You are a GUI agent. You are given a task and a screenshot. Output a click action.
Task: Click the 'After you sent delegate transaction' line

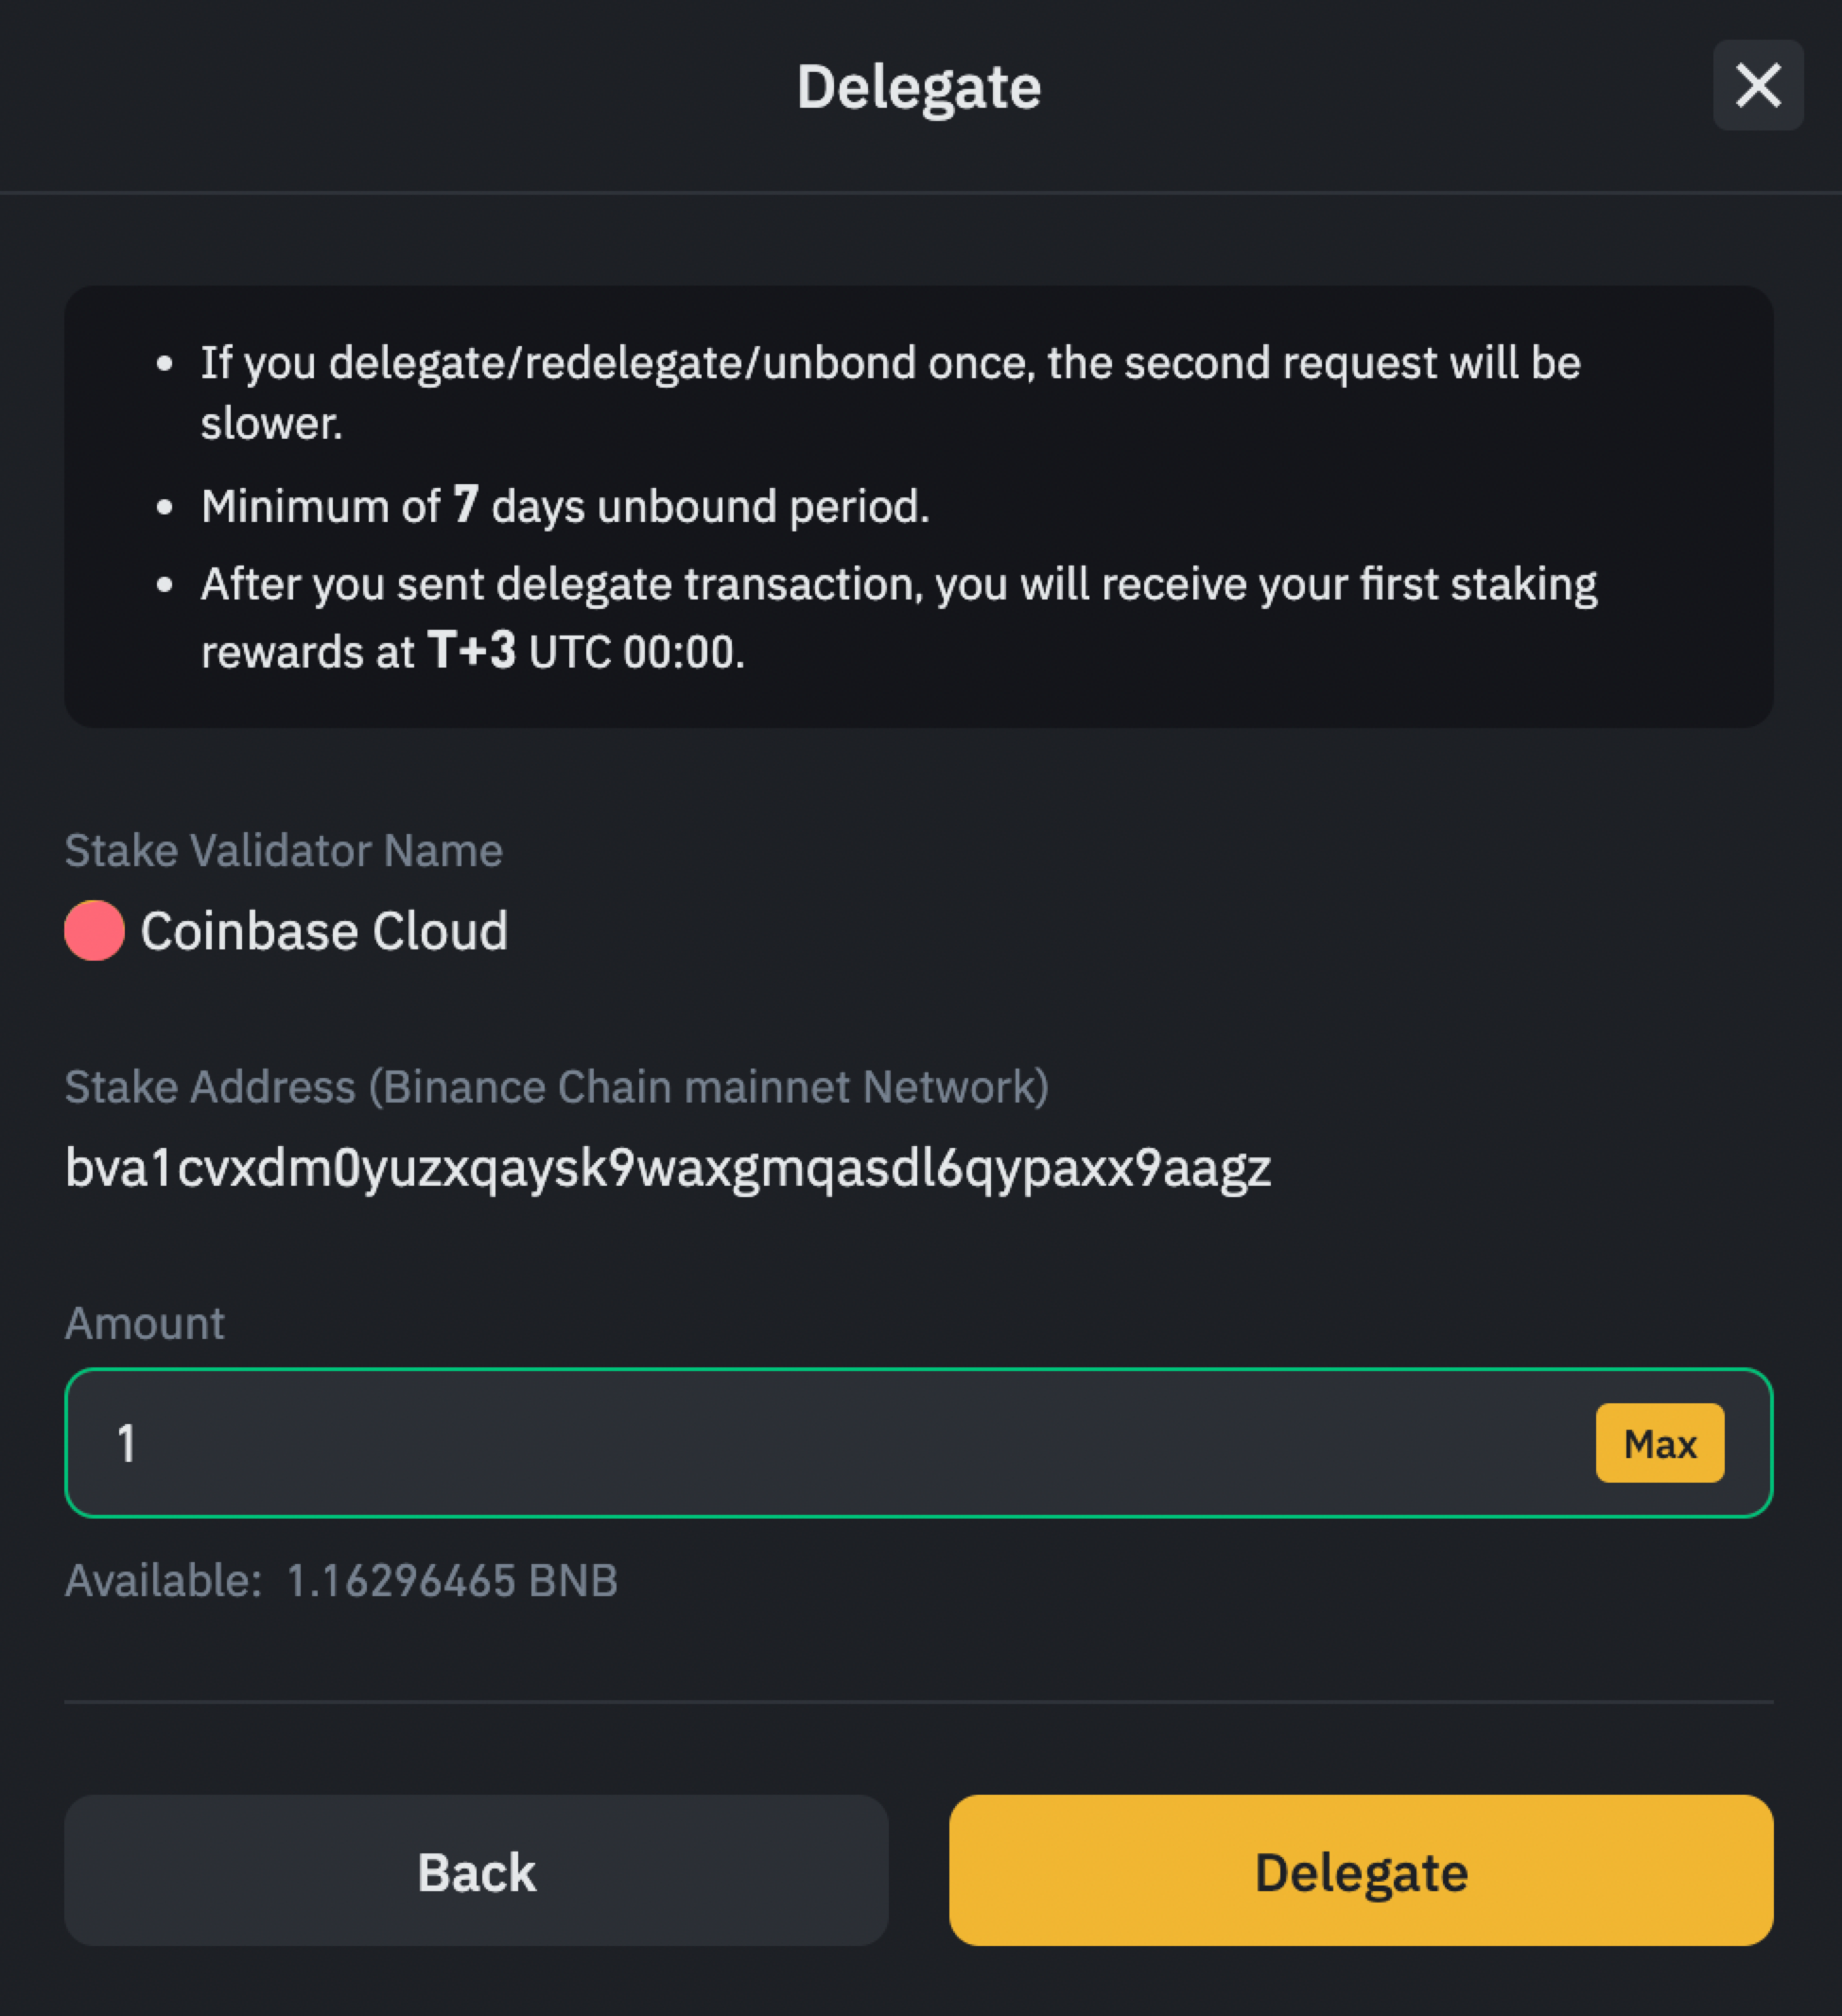pyautogui.click(x=898, y=584)
